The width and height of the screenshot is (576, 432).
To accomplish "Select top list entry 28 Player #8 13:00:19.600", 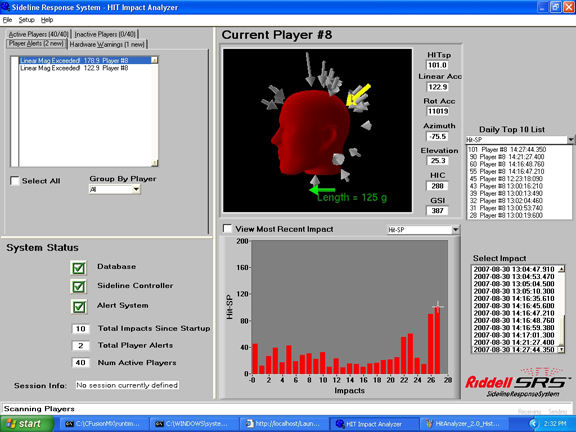I will [519, 216].
